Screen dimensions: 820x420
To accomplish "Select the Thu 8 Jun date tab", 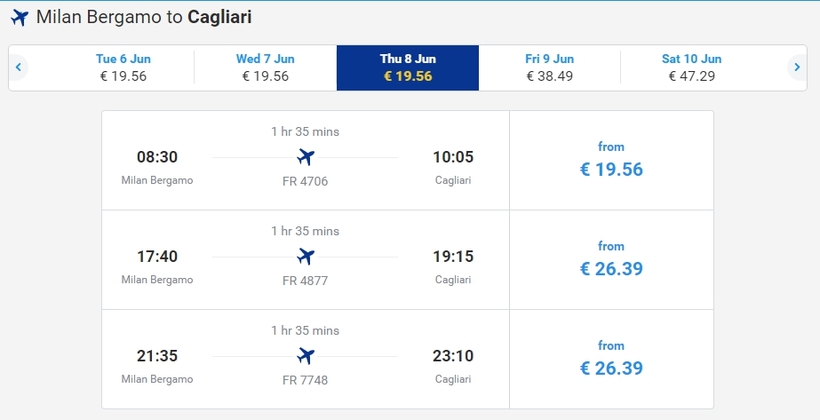I will pyautogui.click(x=407, y=67).
